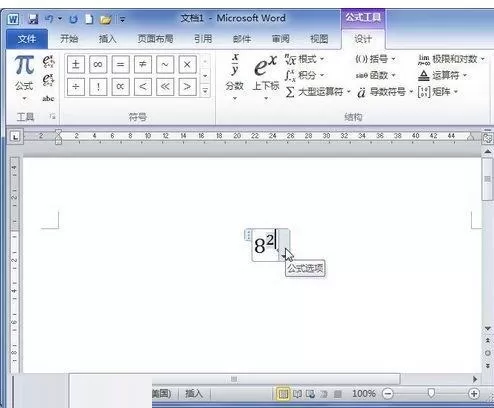Move the symbol gallery down one row
The height and width of the screenshot is (408, 494).
click(205, 76)
